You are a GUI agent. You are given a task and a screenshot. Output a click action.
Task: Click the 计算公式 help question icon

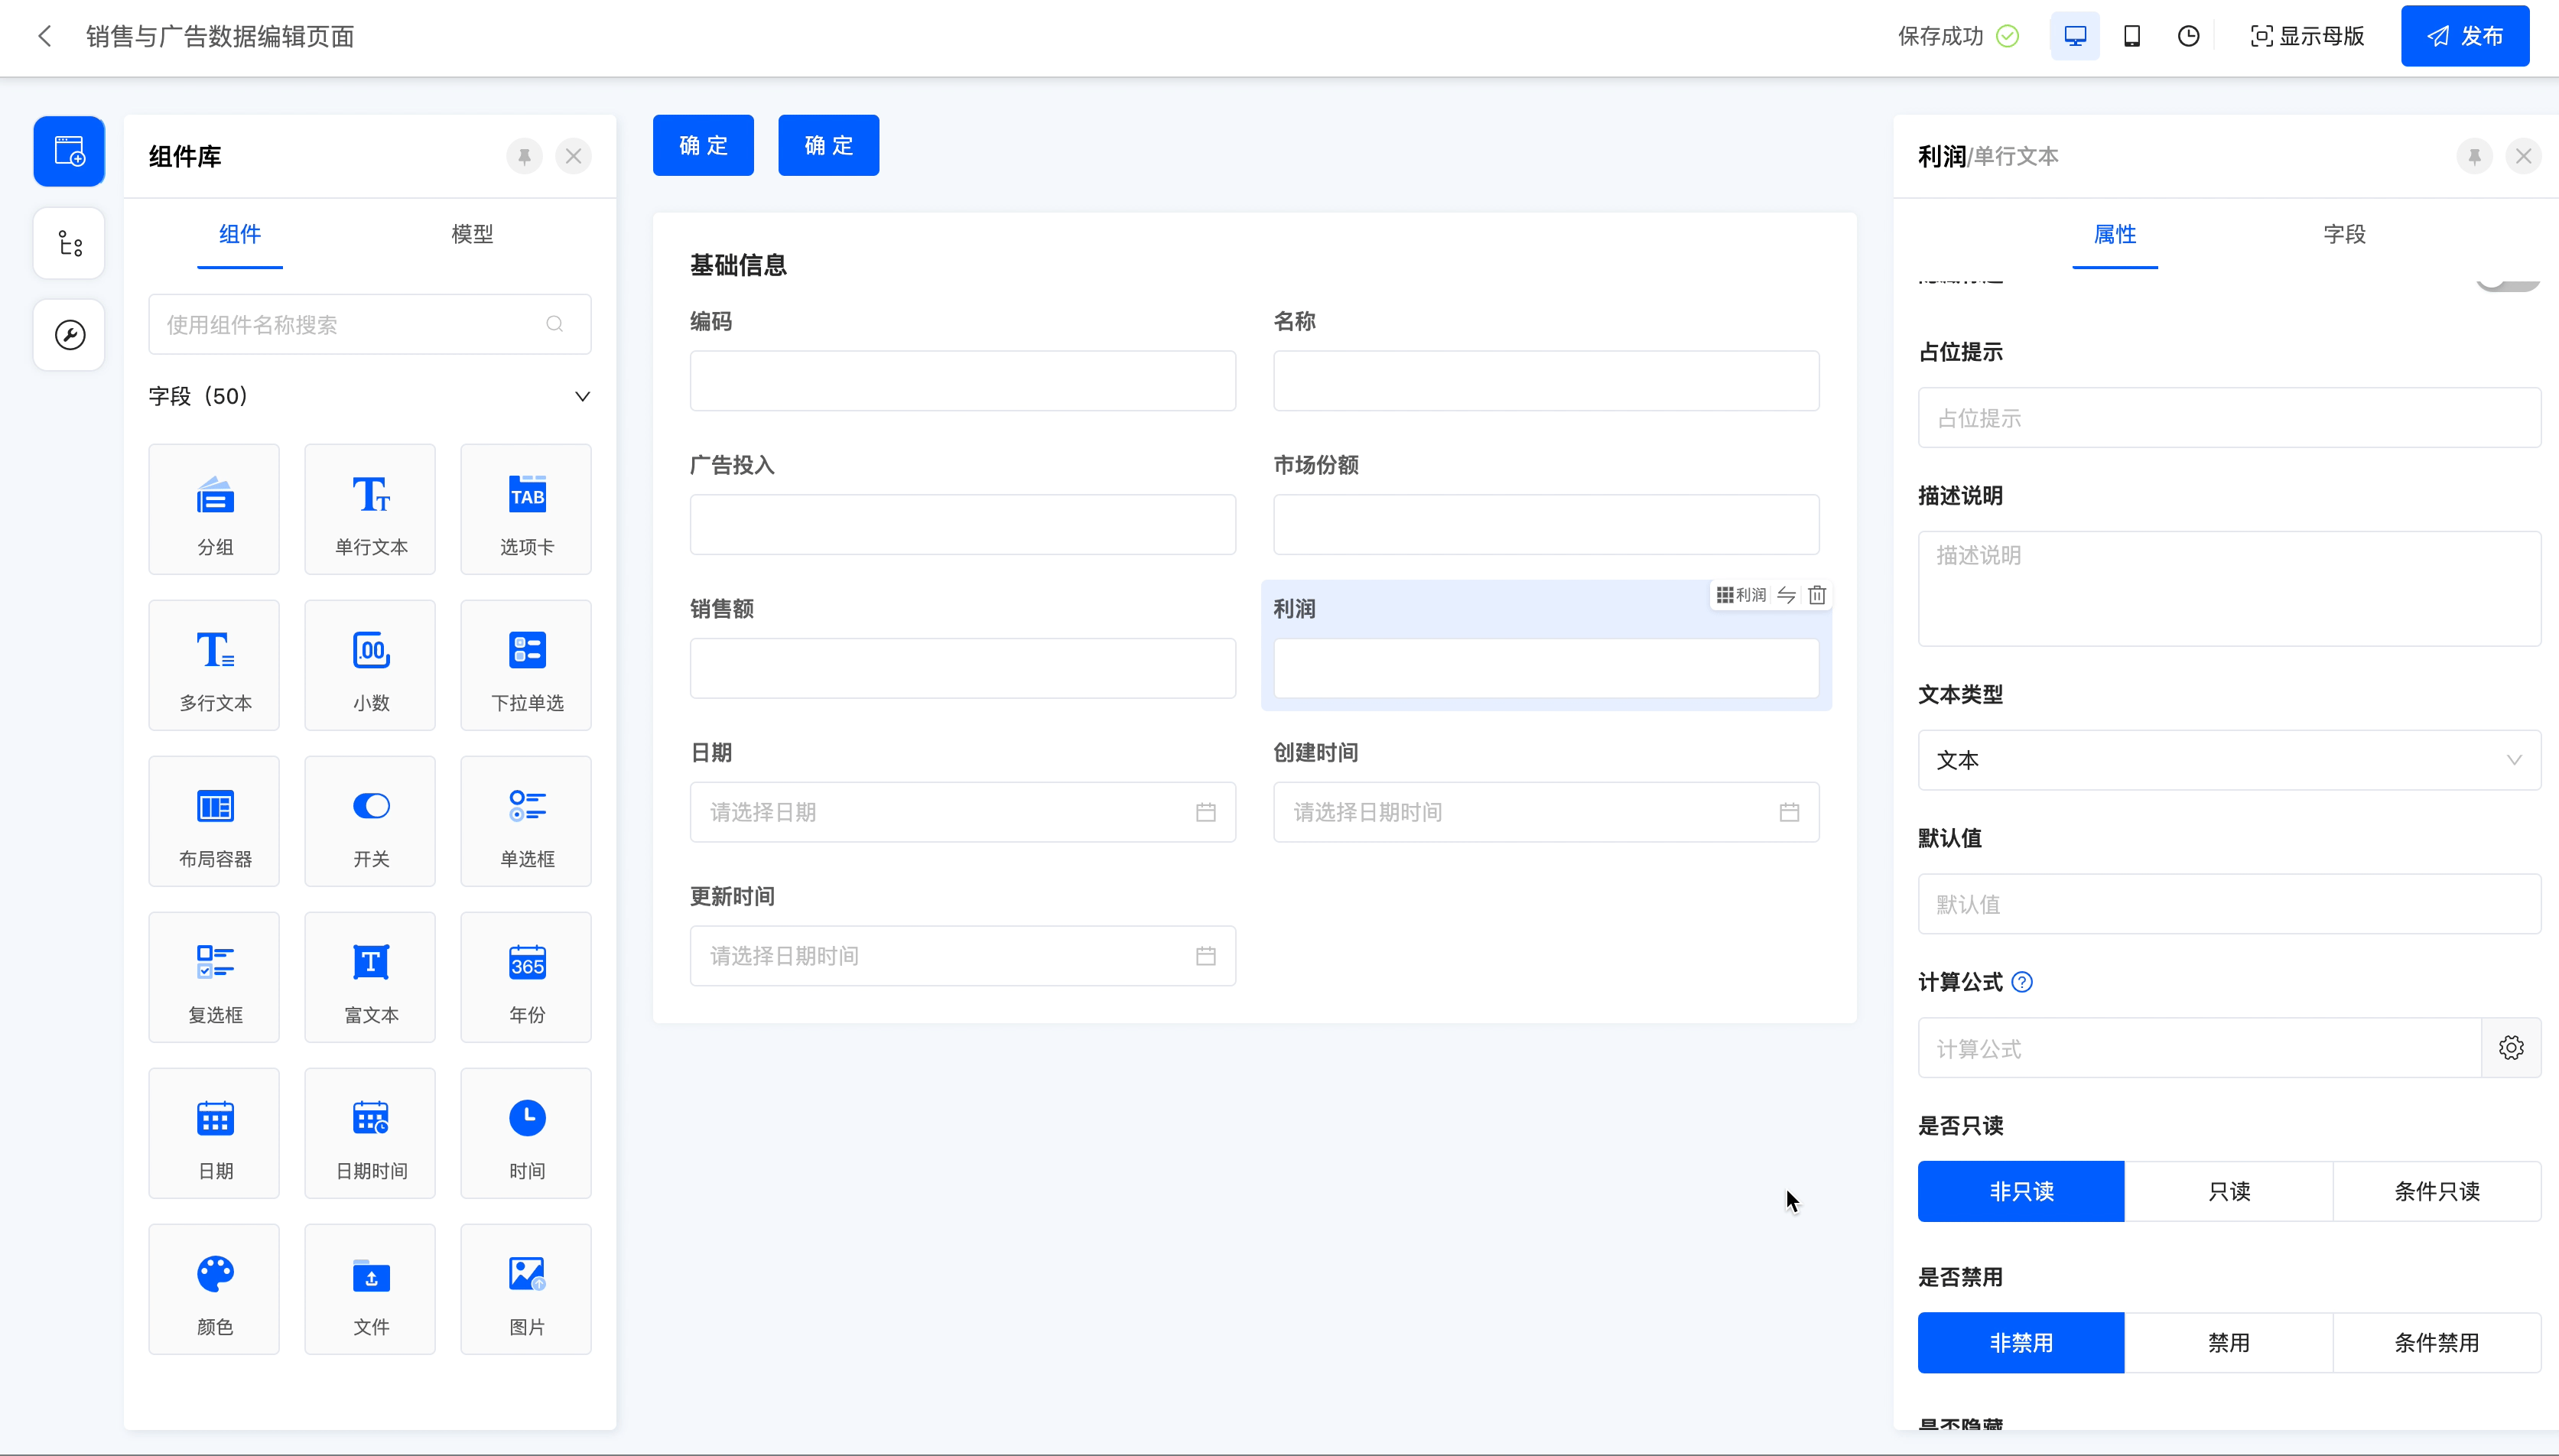coord(2021,982)
